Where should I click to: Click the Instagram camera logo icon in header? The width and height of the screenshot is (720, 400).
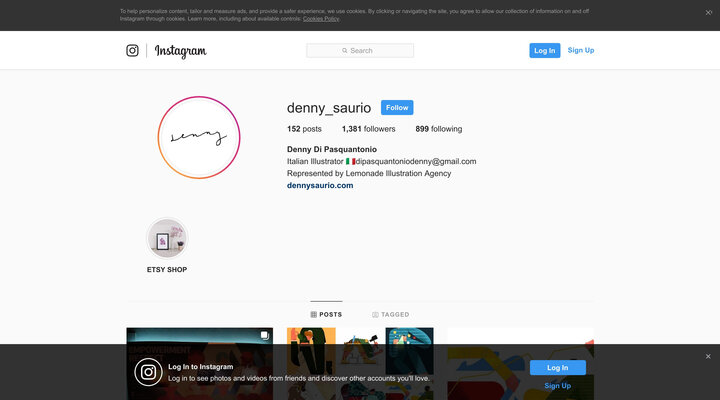[x=132, y=50]
